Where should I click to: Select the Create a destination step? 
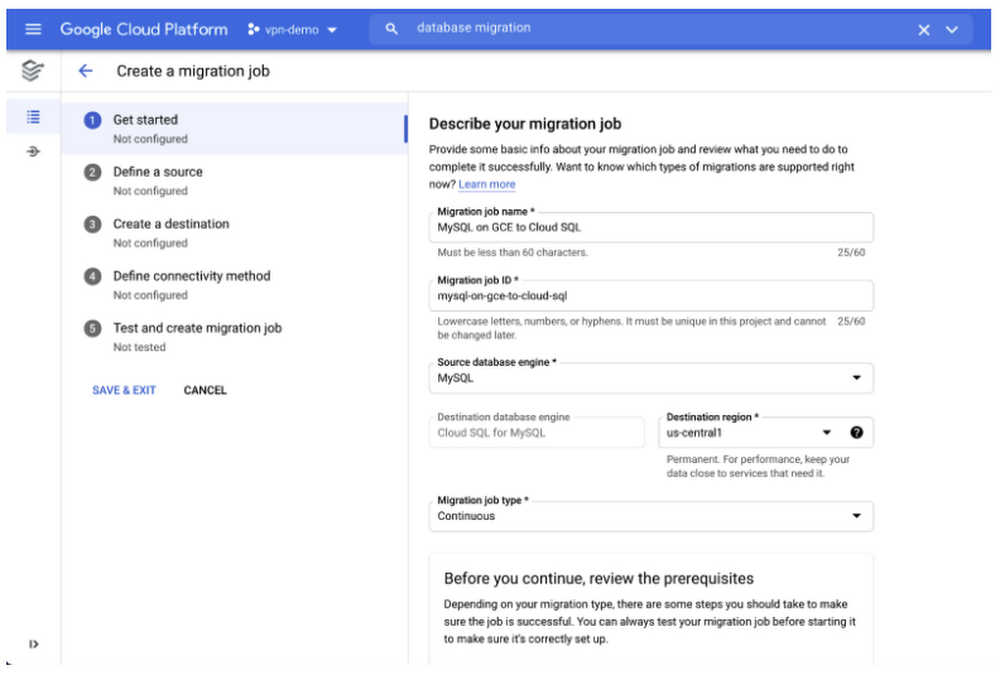233,233
